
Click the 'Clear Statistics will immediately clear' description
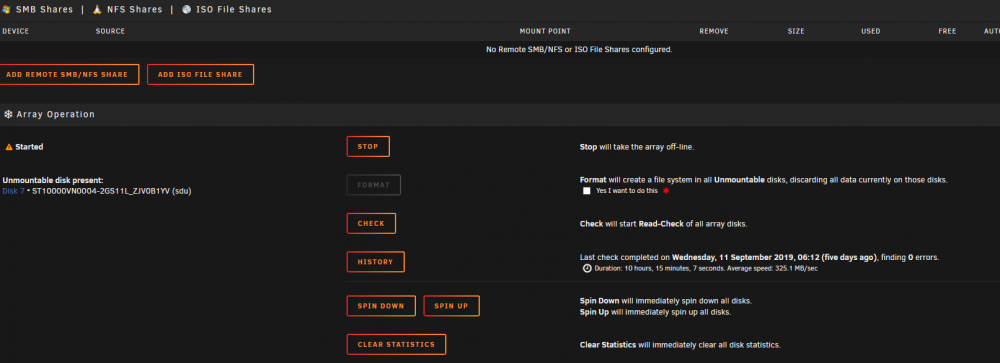[680, 345]
